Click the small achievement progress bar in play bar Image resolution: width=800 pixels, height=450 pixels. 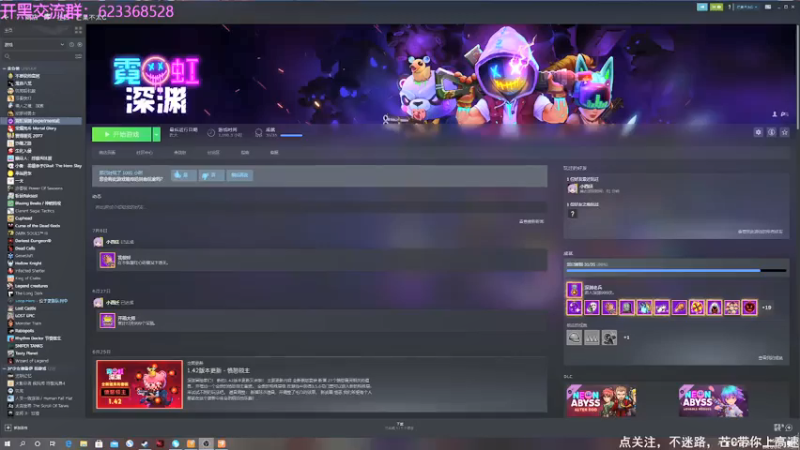[x=291, y=136]
